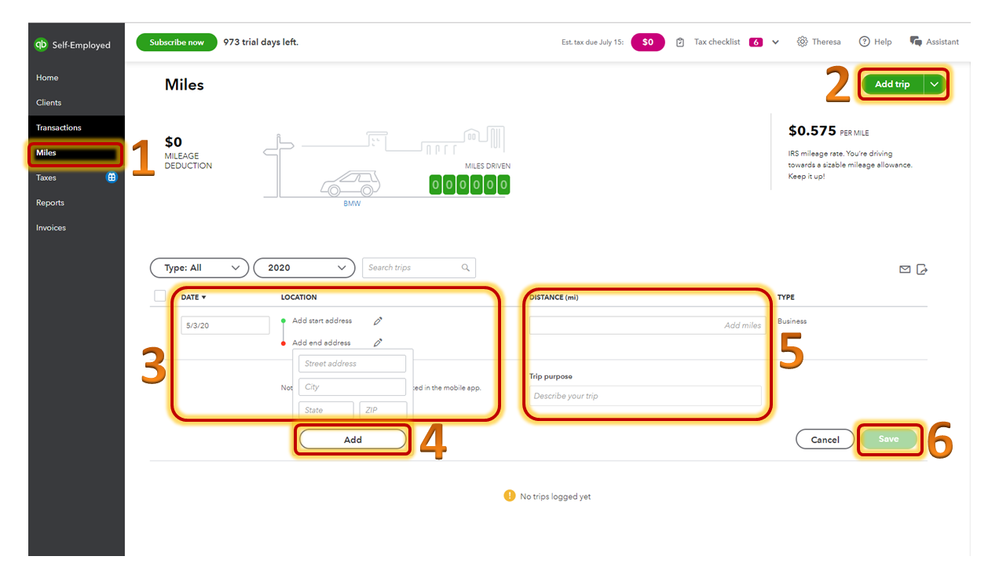Edit the end address pencil icon
Image resolution: width=999 pixels, height=582 pixels.
click(x=378, y=342)
